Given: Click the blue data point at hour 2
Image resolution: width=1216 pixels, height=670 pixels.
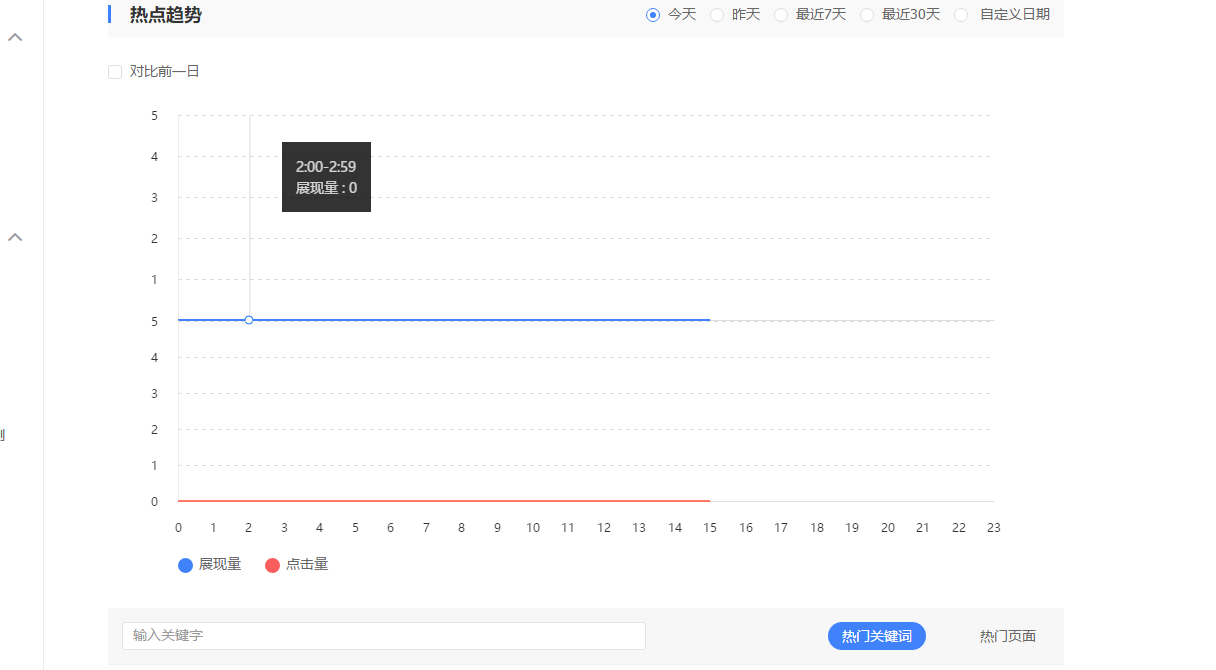Looking at the screenshot, I should click(x=249, y=320).
